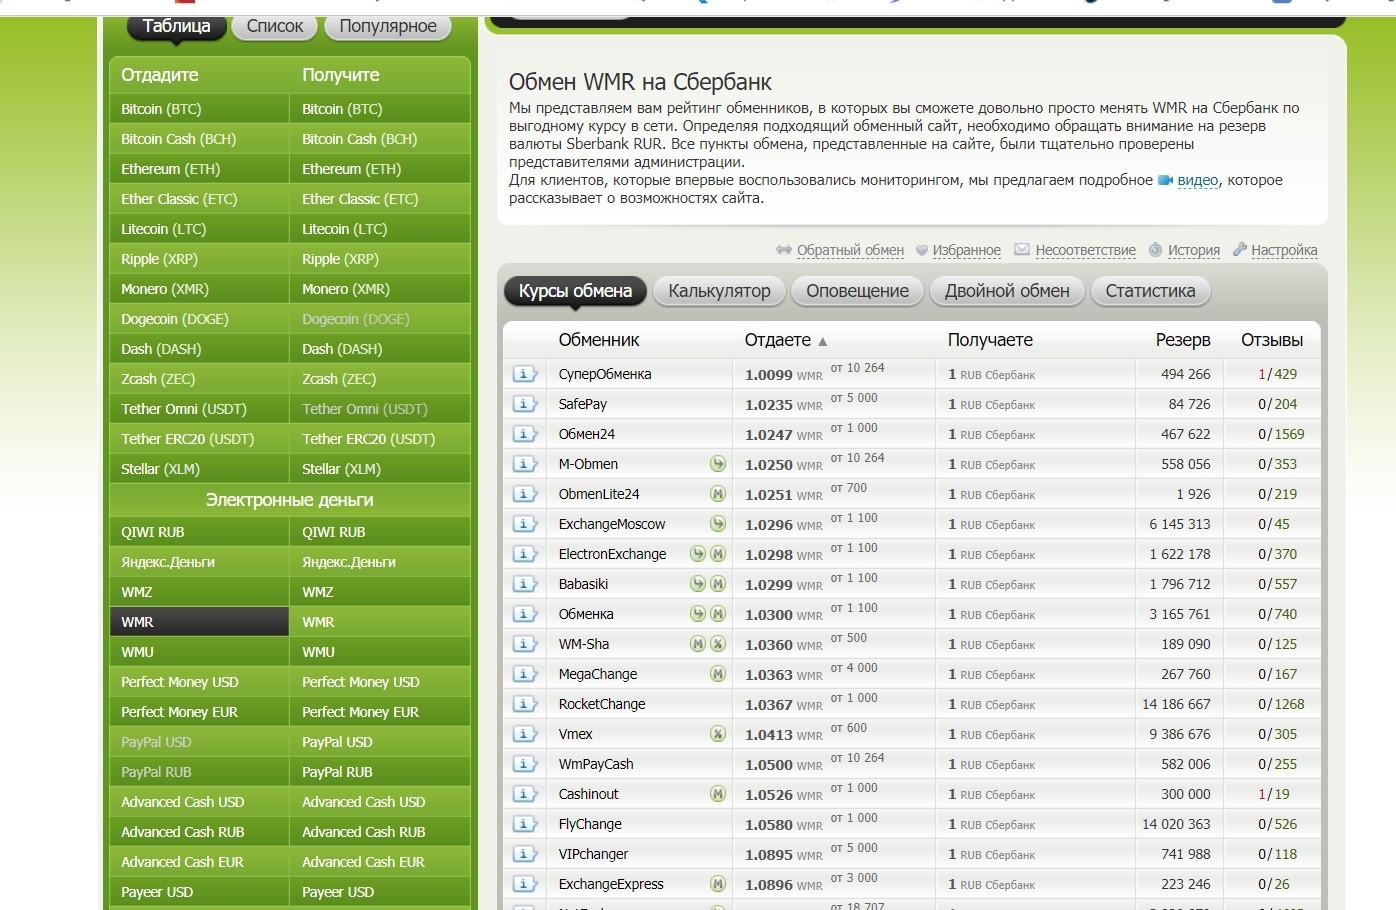Click the M badge next to MegaChange
1396x910 pixels.
click(717, 674)
